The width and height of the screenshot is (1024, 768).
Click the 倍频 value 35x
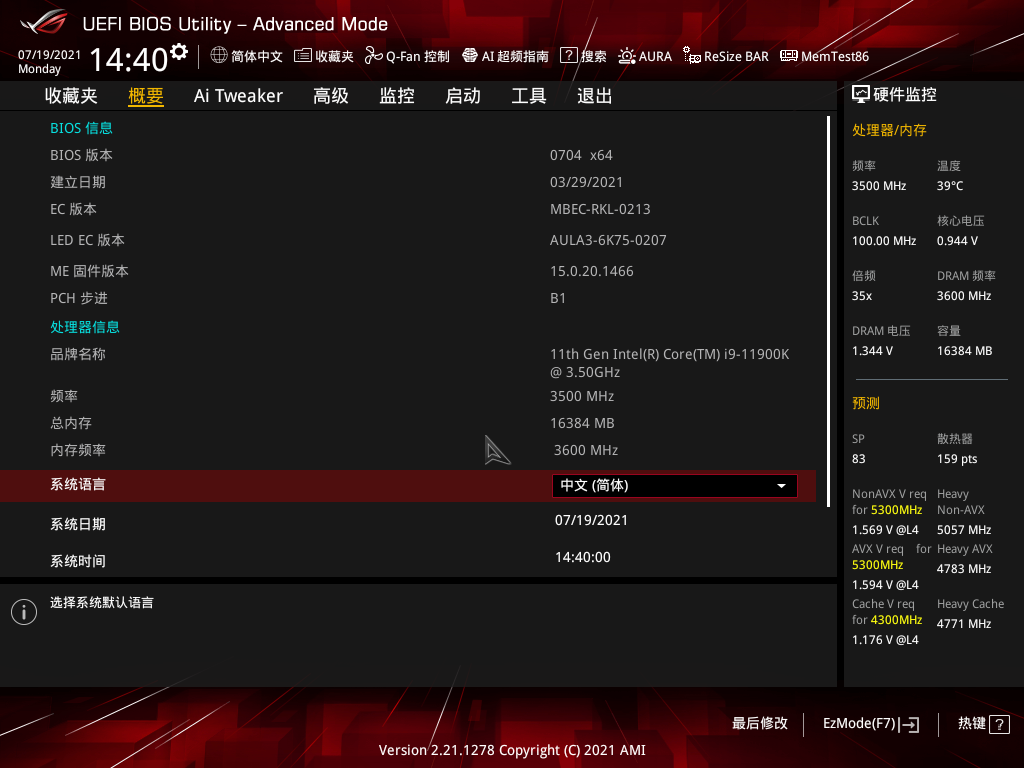click(x=861, y=296)
